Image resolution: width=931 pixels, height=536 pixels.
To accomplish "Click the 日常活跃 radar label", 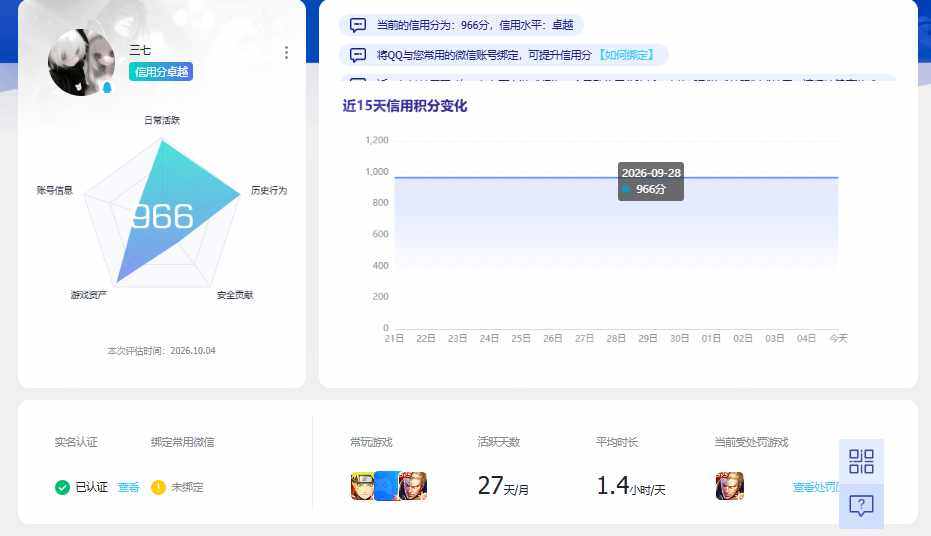I will point(162,120).
